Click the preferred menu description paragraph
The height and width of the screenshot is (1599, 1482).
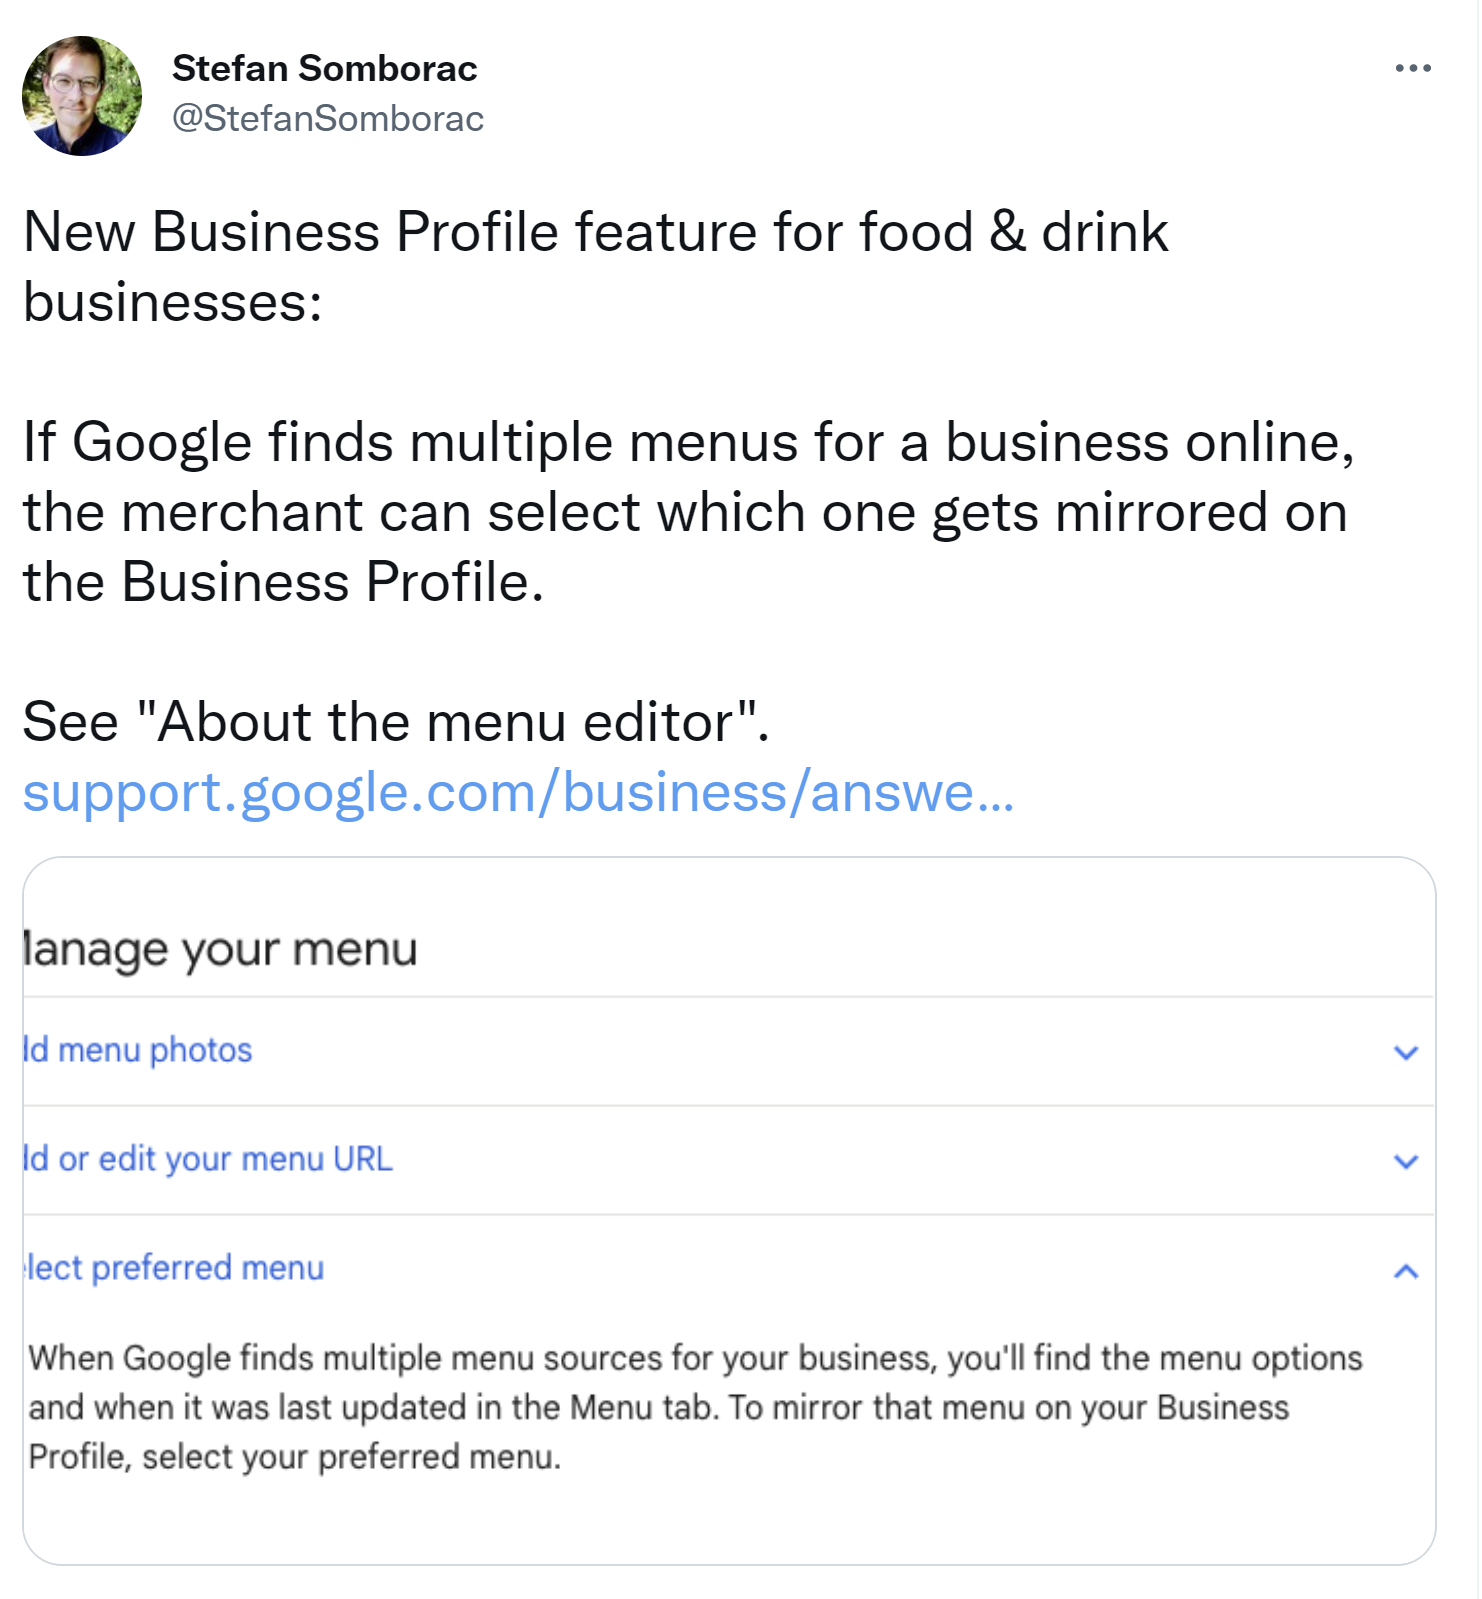pyautogui.click(x=694, y=1407)
